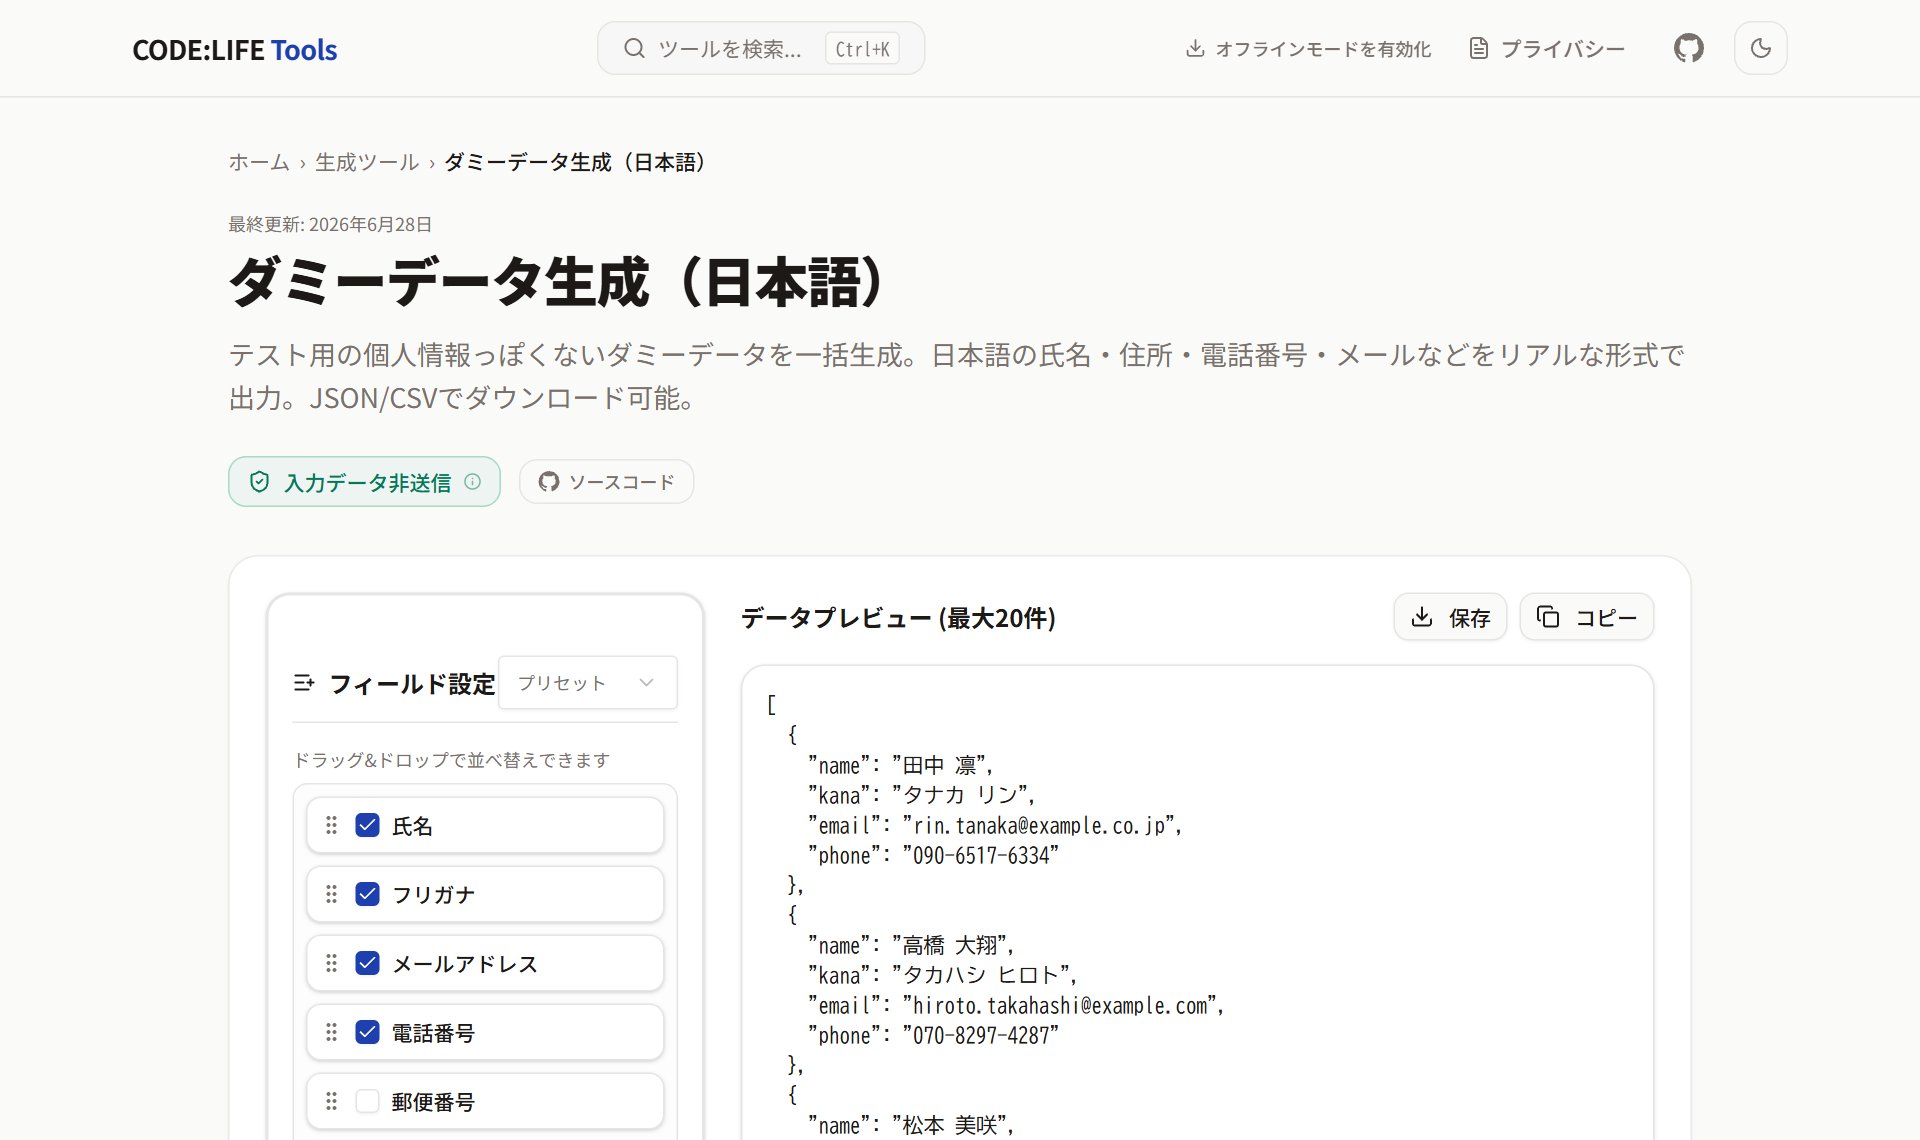The image size is (1920, 1140).
Task: Open the プライバシー page link
Action: pyautogui.click(x=1546, y=48)
